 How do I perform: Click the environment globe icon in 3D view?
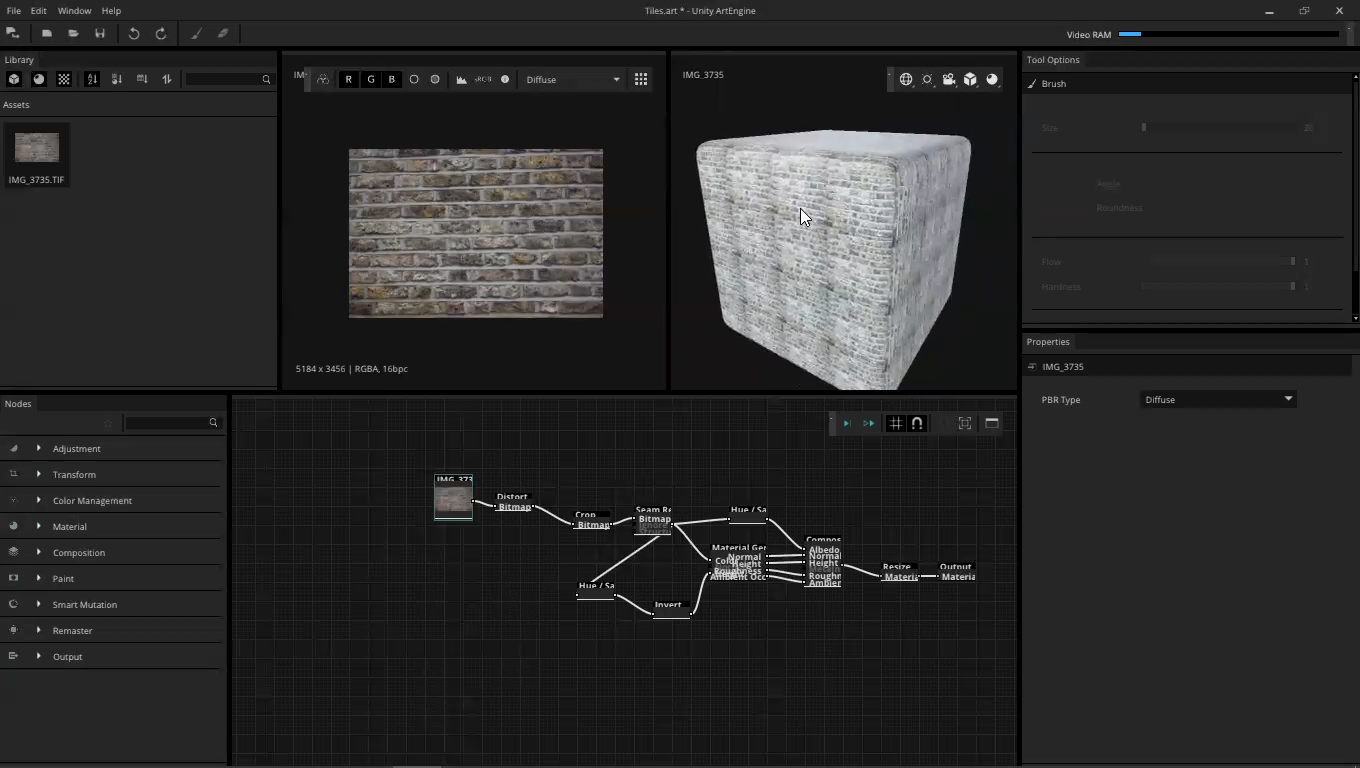(906, 79)
